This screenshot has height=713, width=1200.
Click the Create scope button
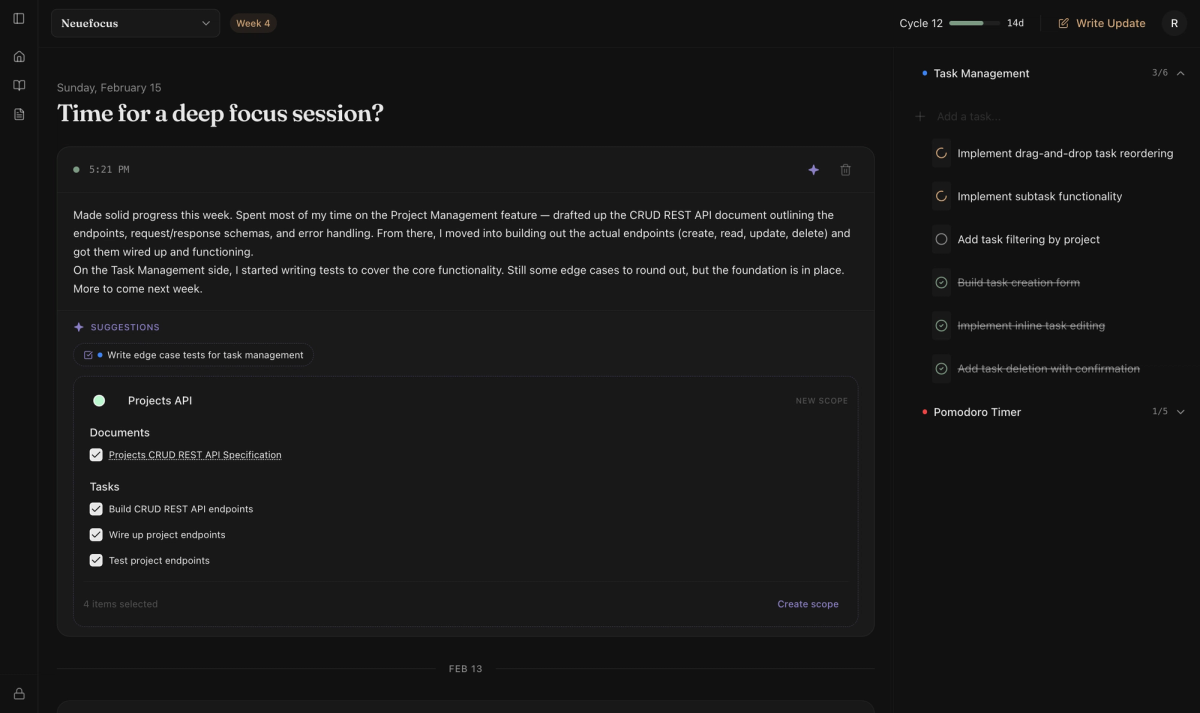pos(807,604)
